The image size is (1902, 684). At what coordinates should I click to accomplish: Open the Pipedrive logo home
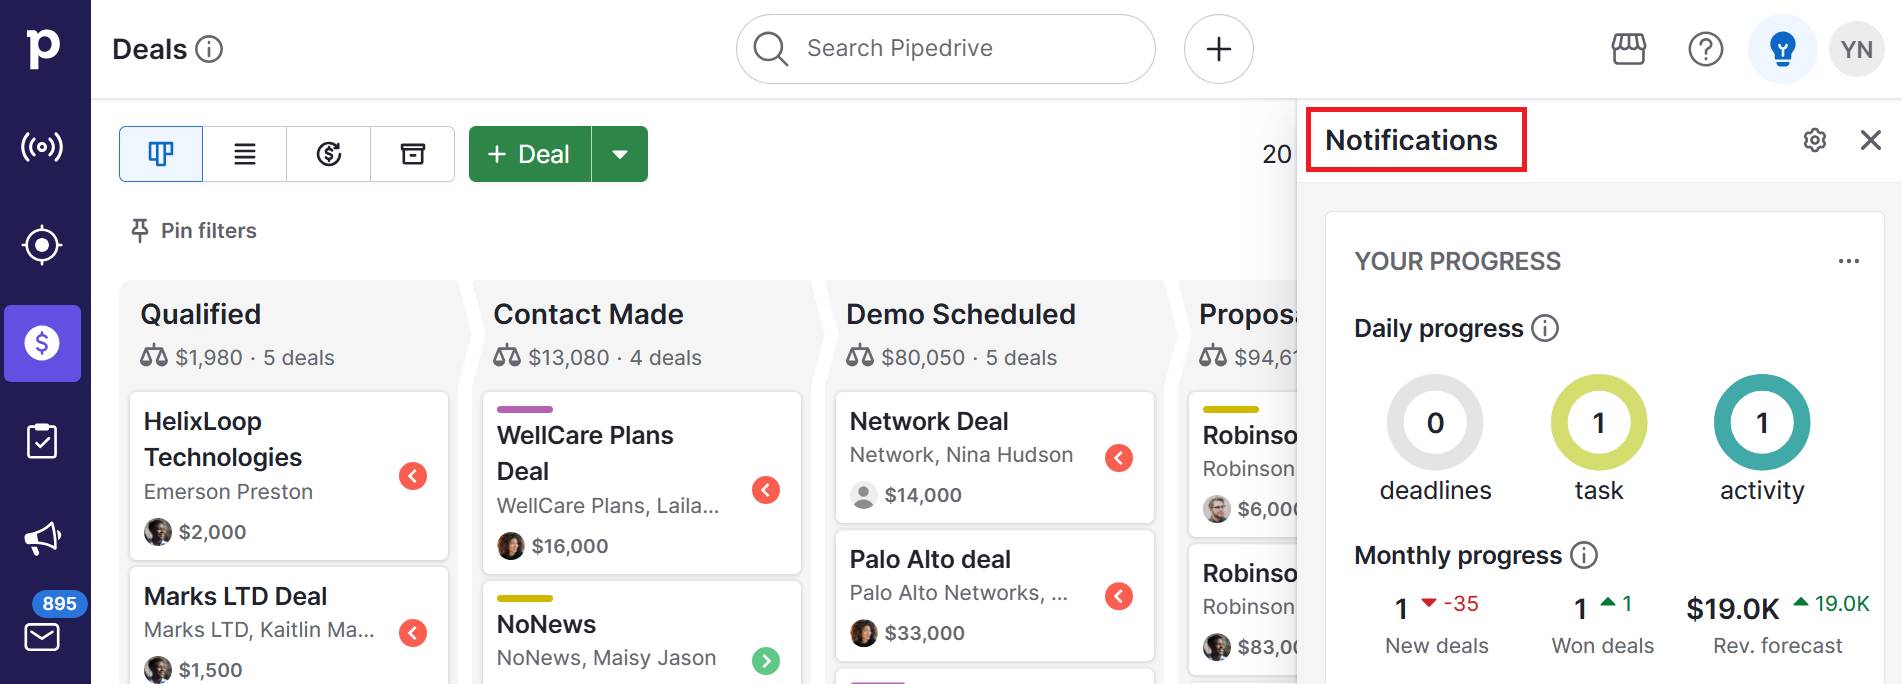43,48
